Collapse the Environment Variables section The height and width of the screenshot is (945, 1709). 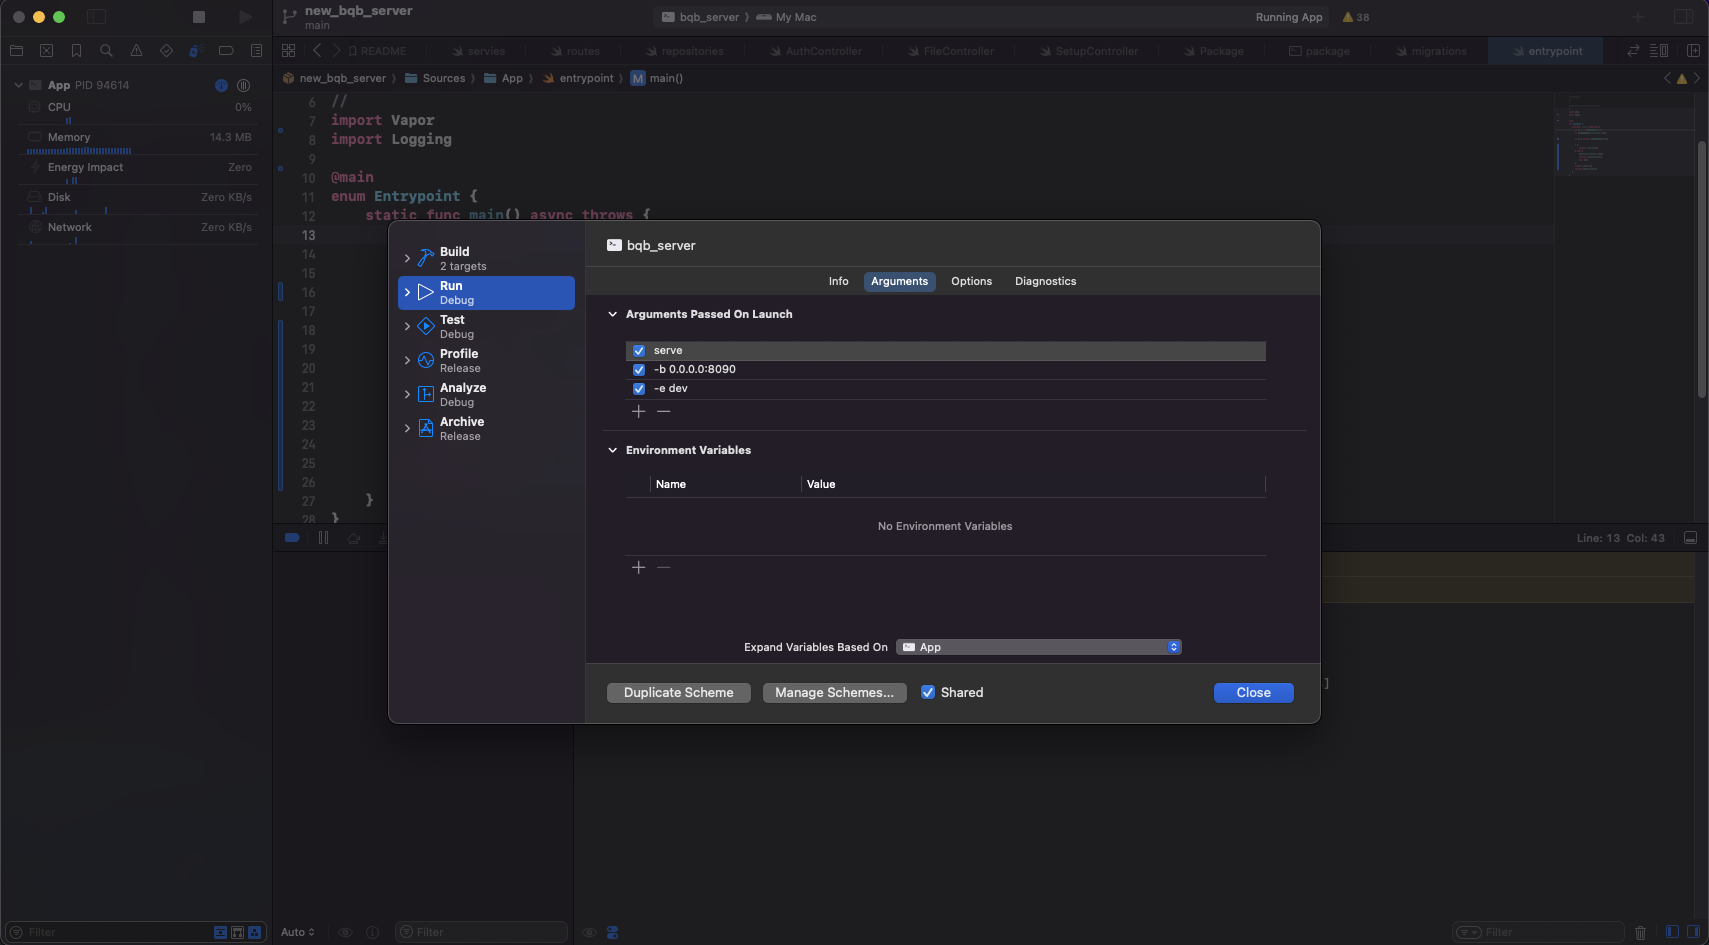coord(613,450)
